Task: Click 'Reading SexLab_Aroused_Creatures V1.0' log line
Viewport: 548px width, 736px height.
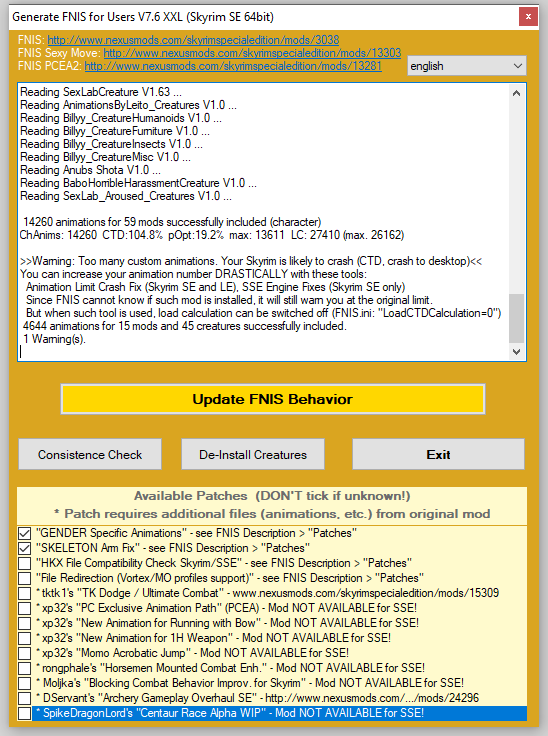Action: (126, 196)
